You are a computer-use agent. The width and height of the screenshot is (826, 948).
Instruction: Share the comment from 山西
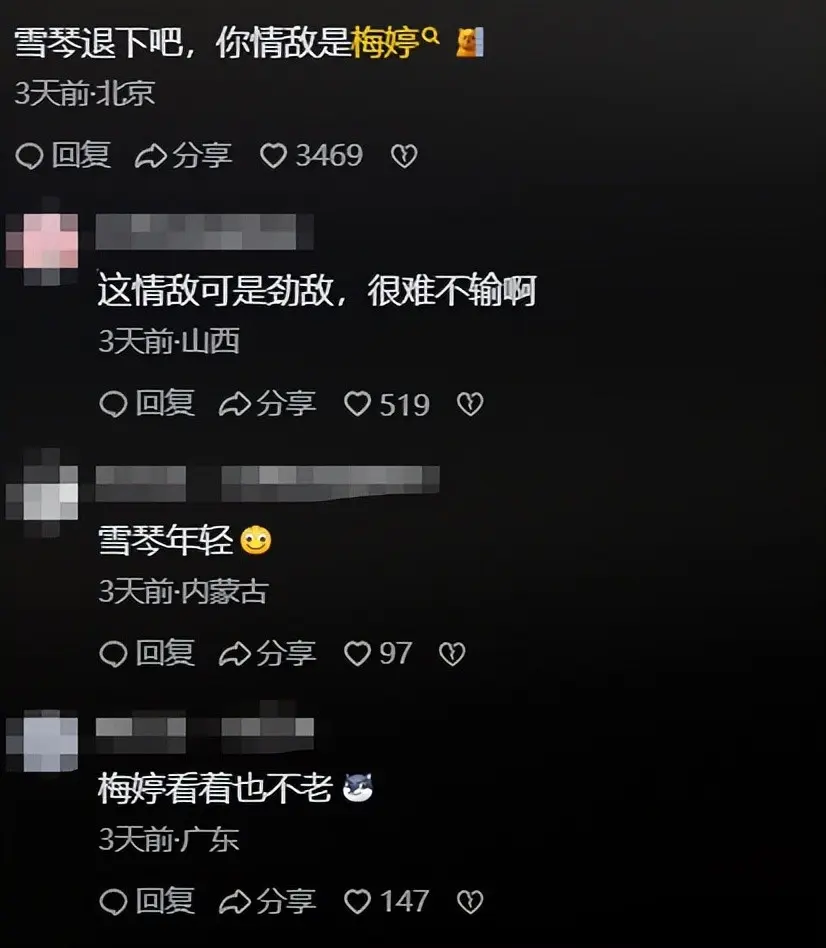click(267, 404)
